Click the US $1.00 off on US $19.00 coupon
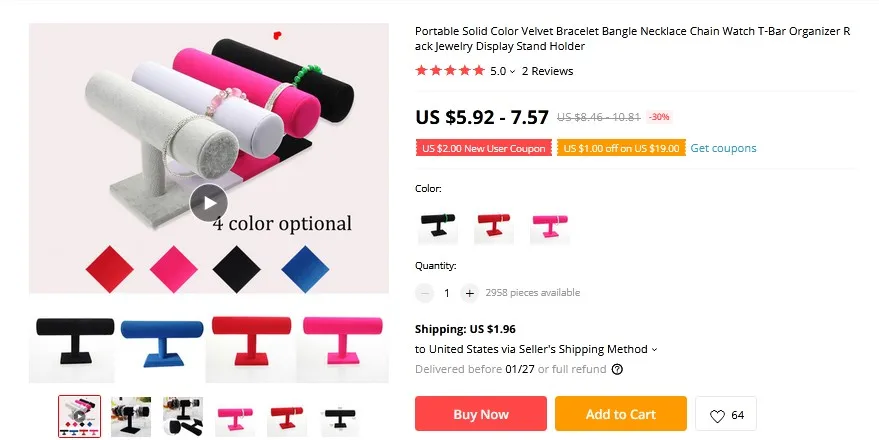 pos(621,148)
